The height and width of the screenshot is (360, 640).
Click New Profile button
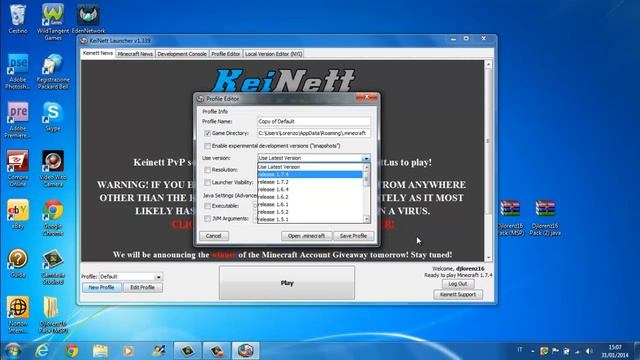(x=101, y=288)
